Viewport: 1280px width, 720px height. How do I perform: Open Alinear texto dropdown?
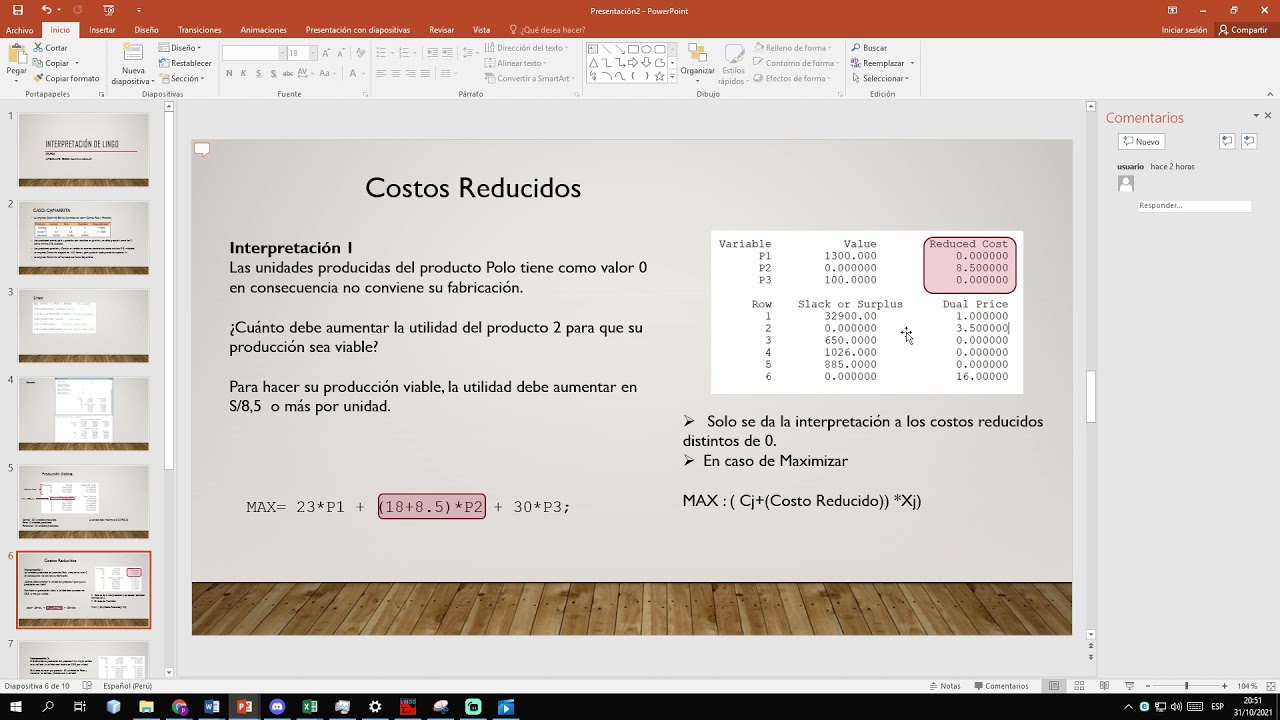pos(518,63)
